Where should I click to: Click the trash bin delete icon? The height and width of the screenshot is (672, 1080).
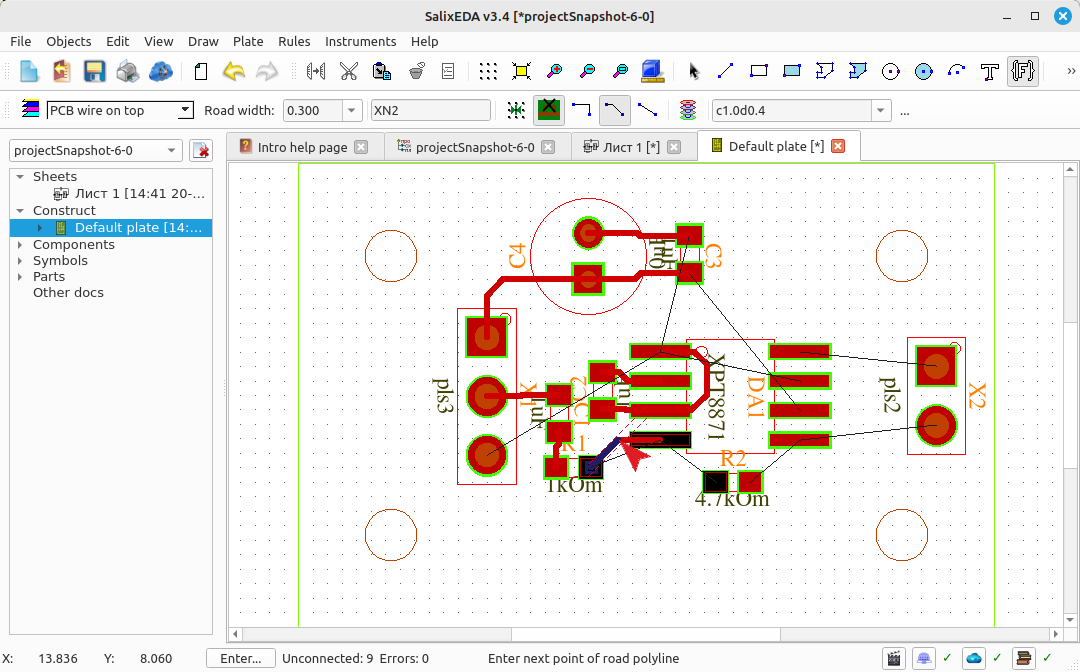point(416,71)
